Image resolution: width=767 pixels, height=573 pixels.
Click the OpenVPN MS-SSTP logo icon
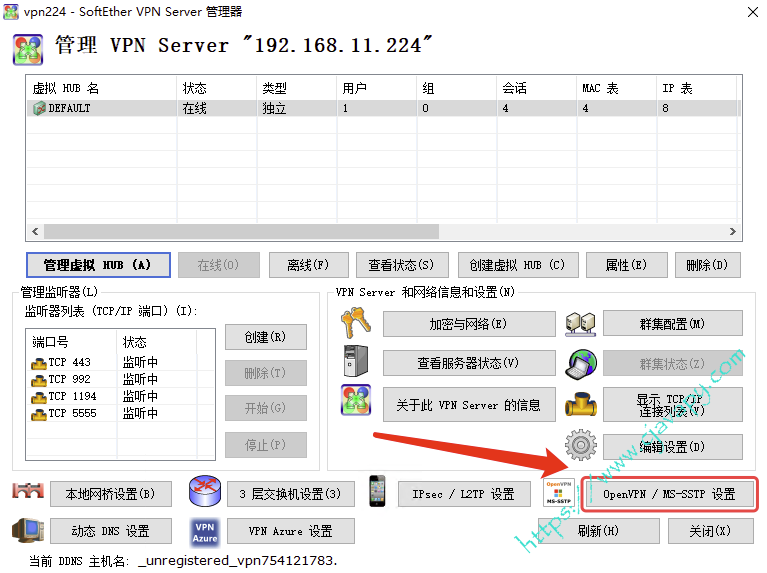(558, 493)
